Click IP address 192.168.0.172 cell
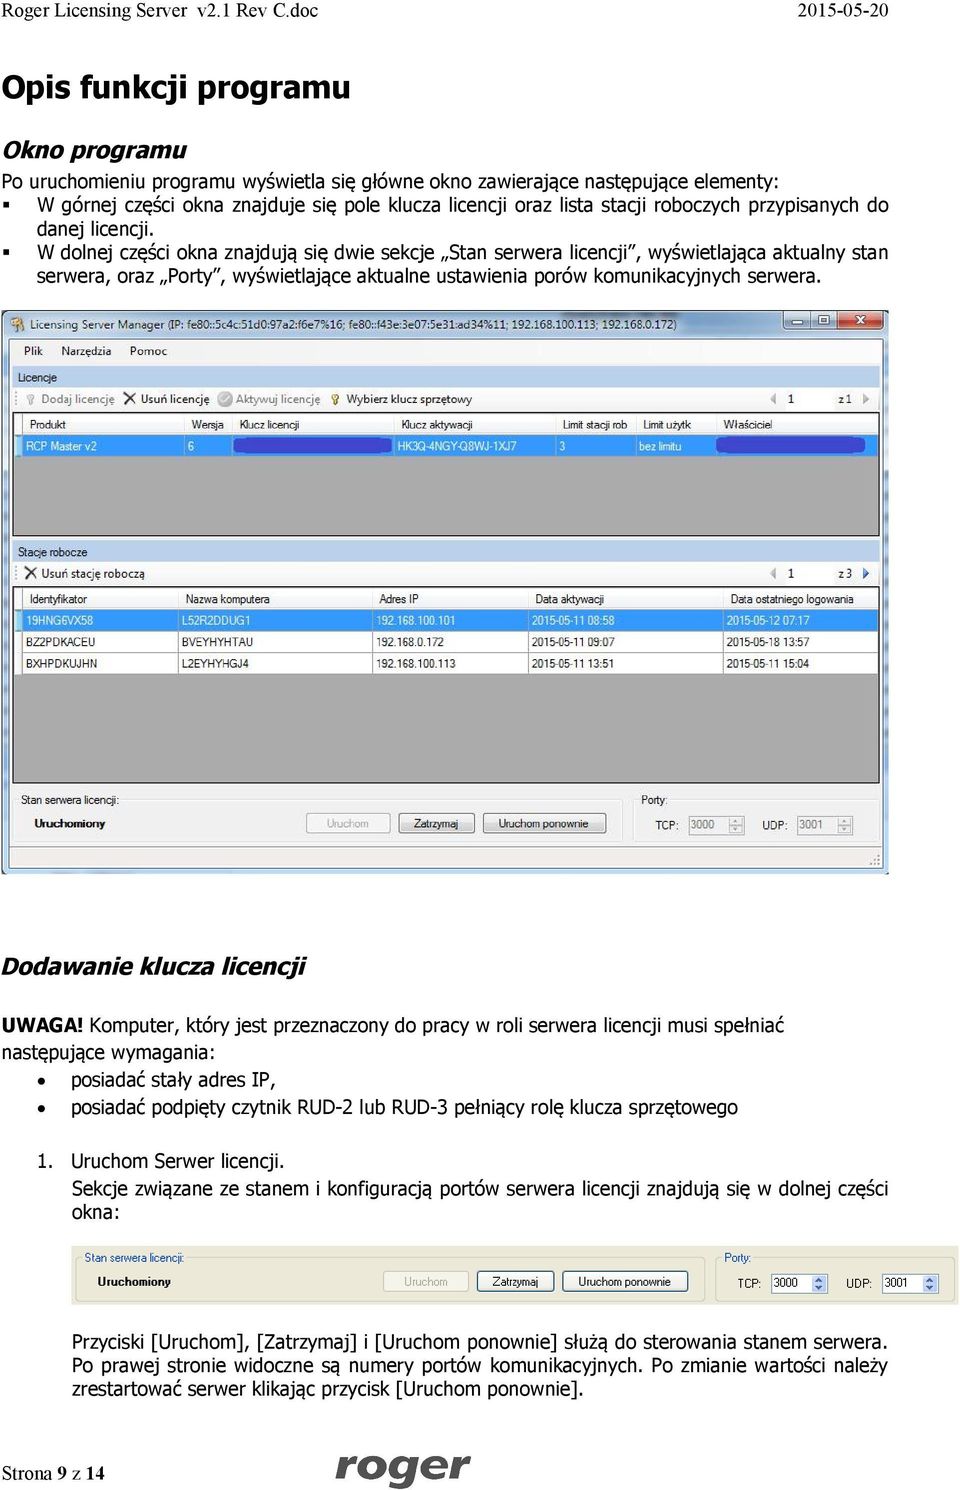 pos(450,642)
